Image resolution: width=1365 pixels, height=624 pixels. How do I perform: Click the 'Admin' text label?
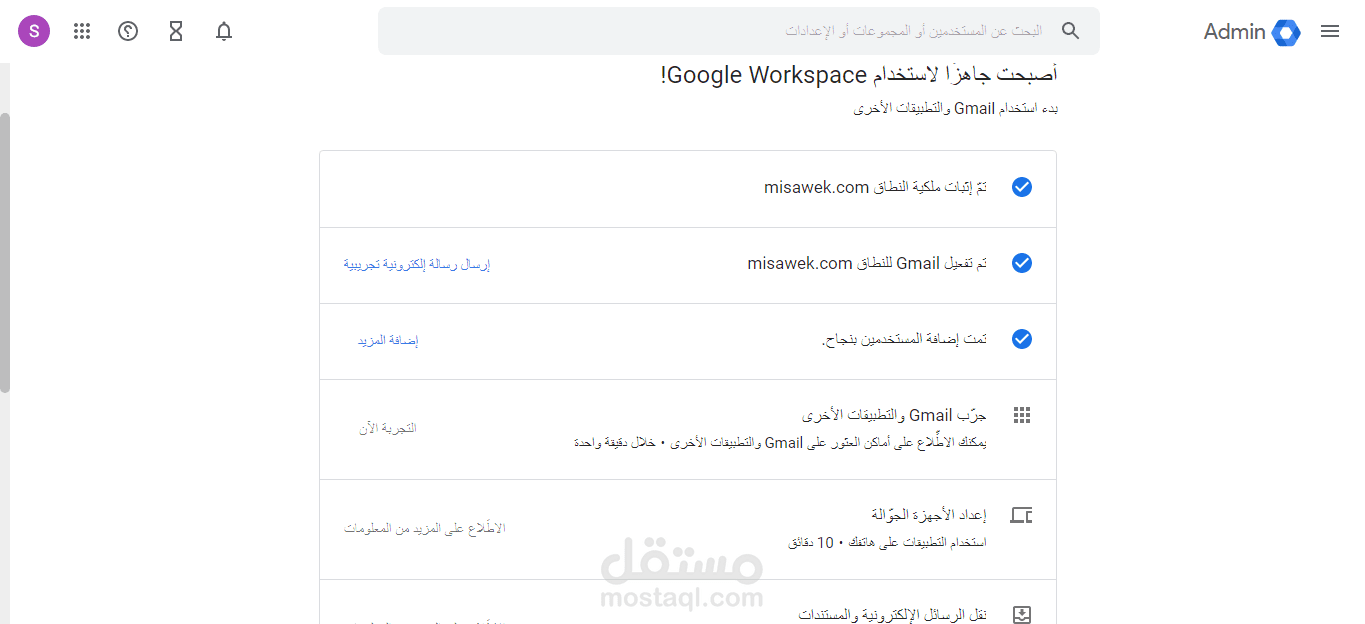(x=1235, y=32)
